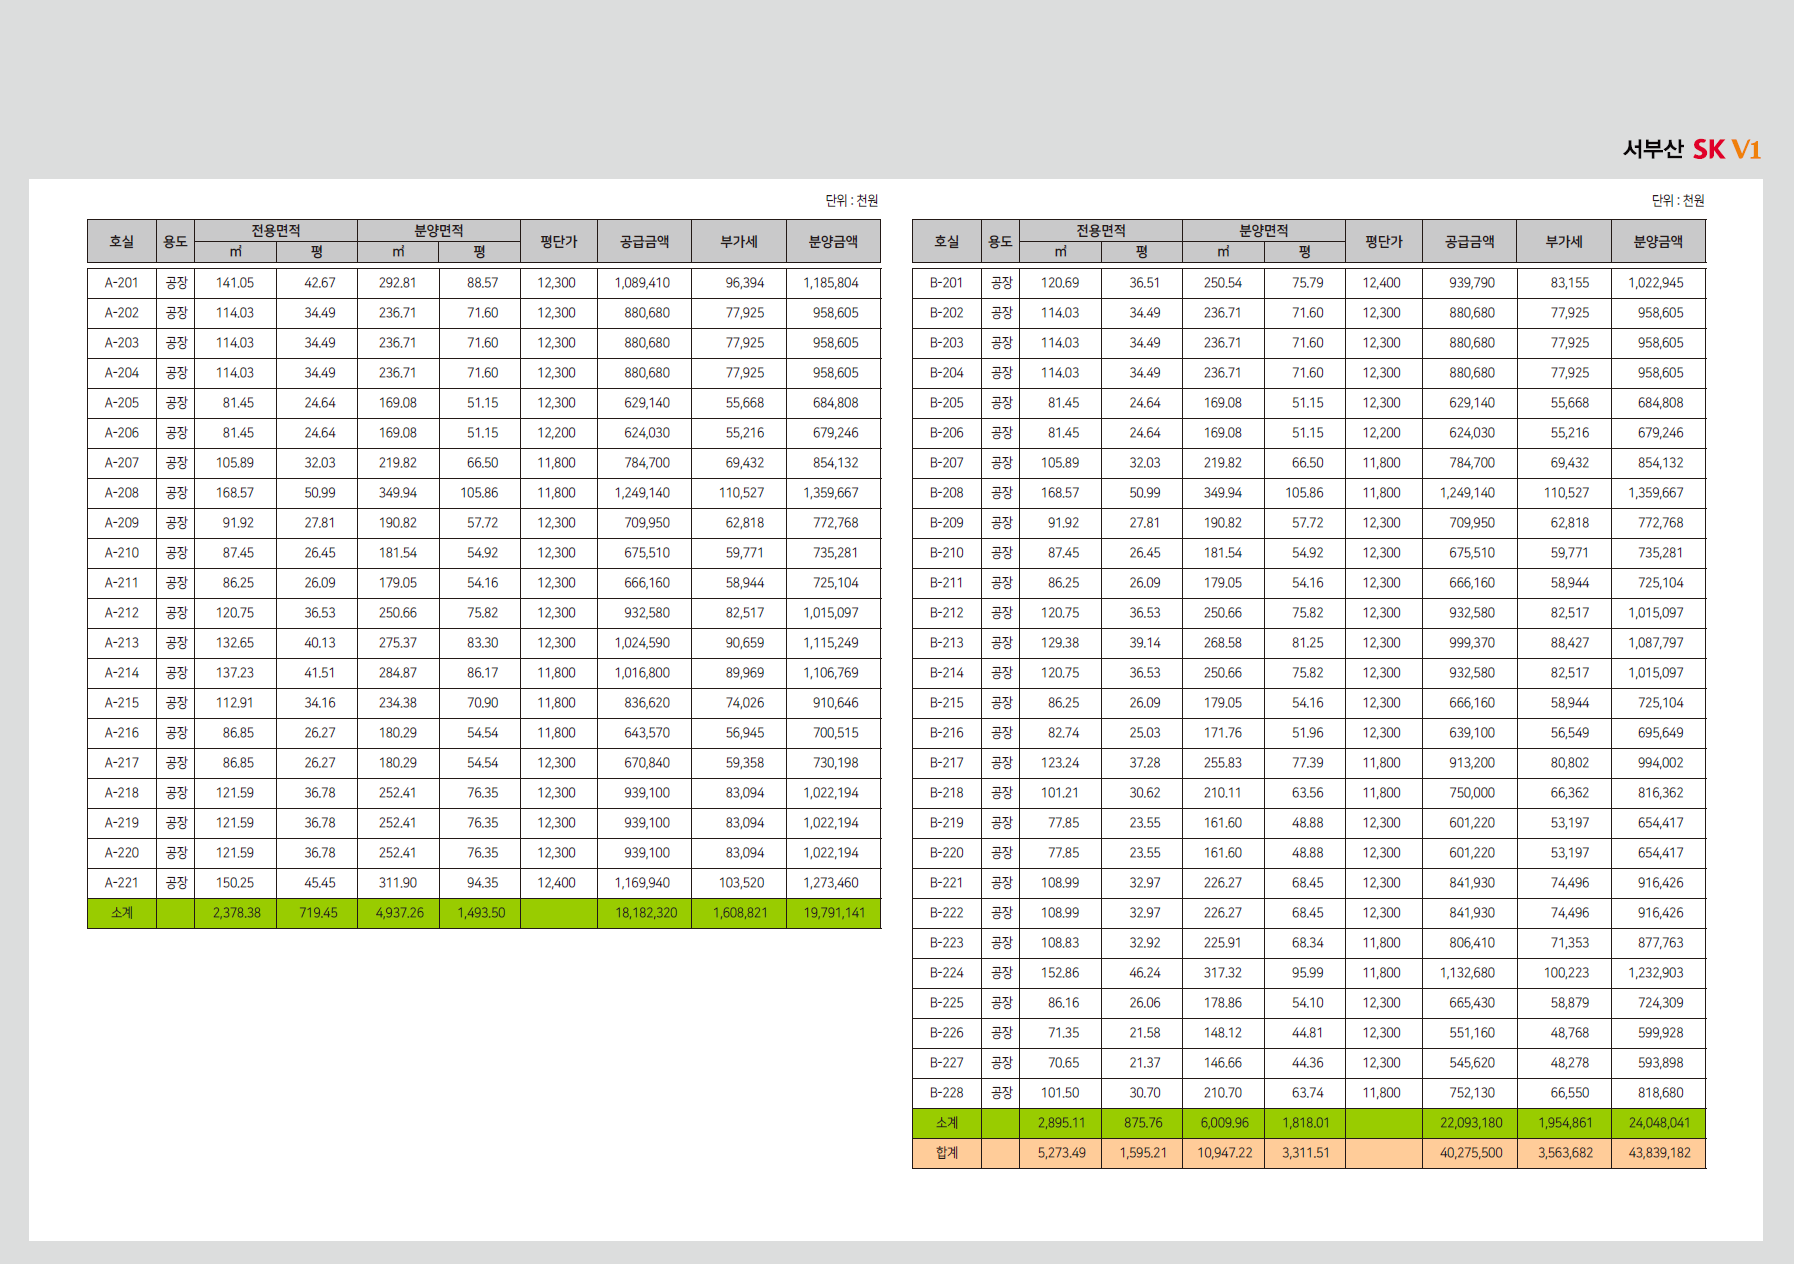Click the left table's 부가세 column header
This screenshot has width=1794, height=1264.
coord(739,242)
